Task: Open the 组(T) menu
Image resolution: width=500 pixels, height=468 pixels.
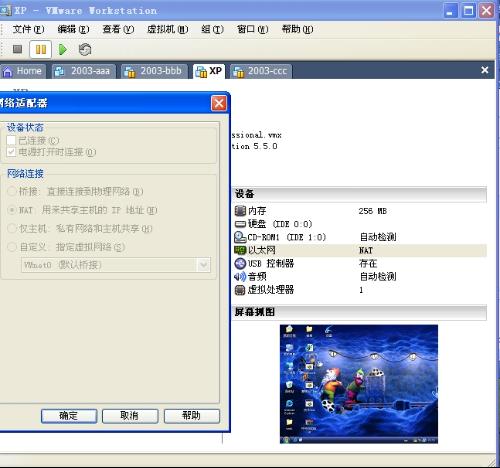Action: point(212,29)
